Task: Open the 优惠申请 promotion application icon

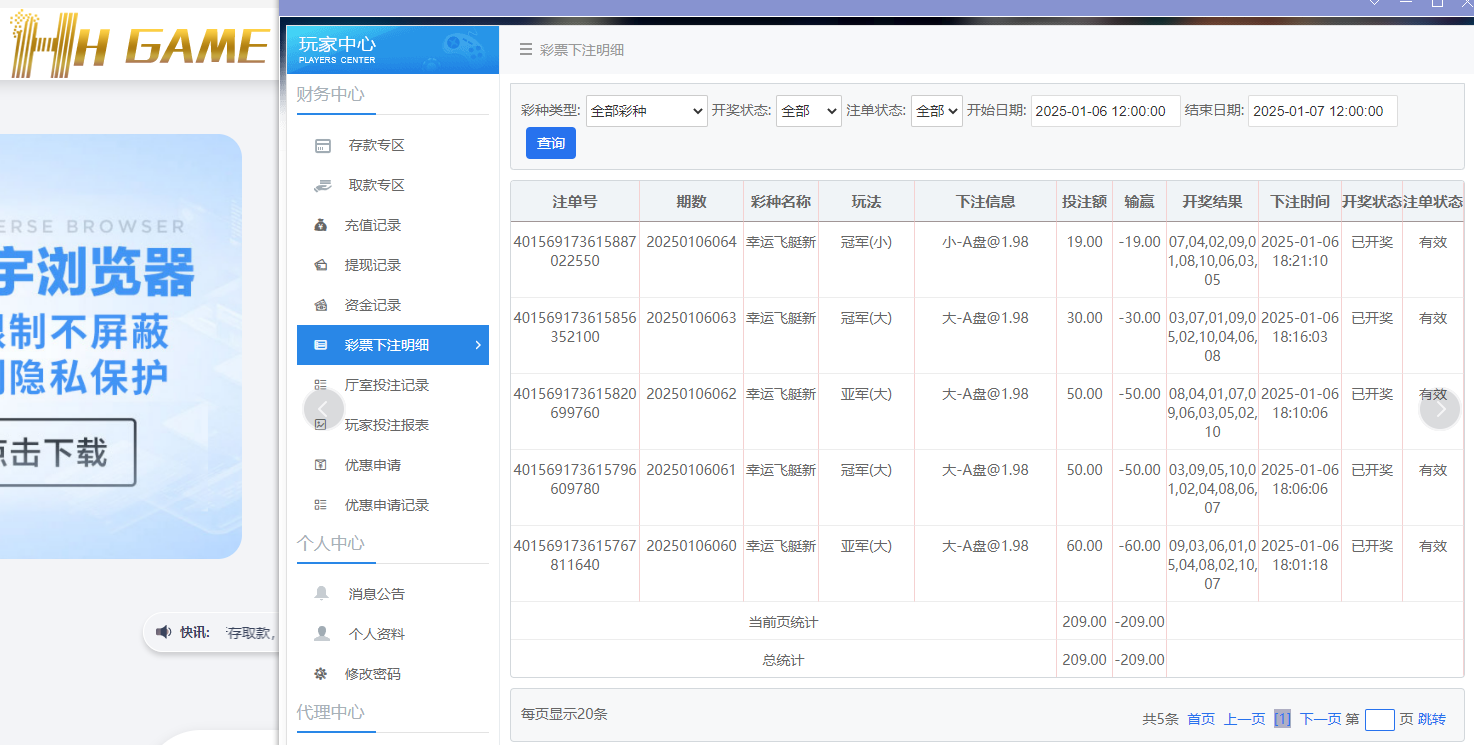Action: click(322, 464)
